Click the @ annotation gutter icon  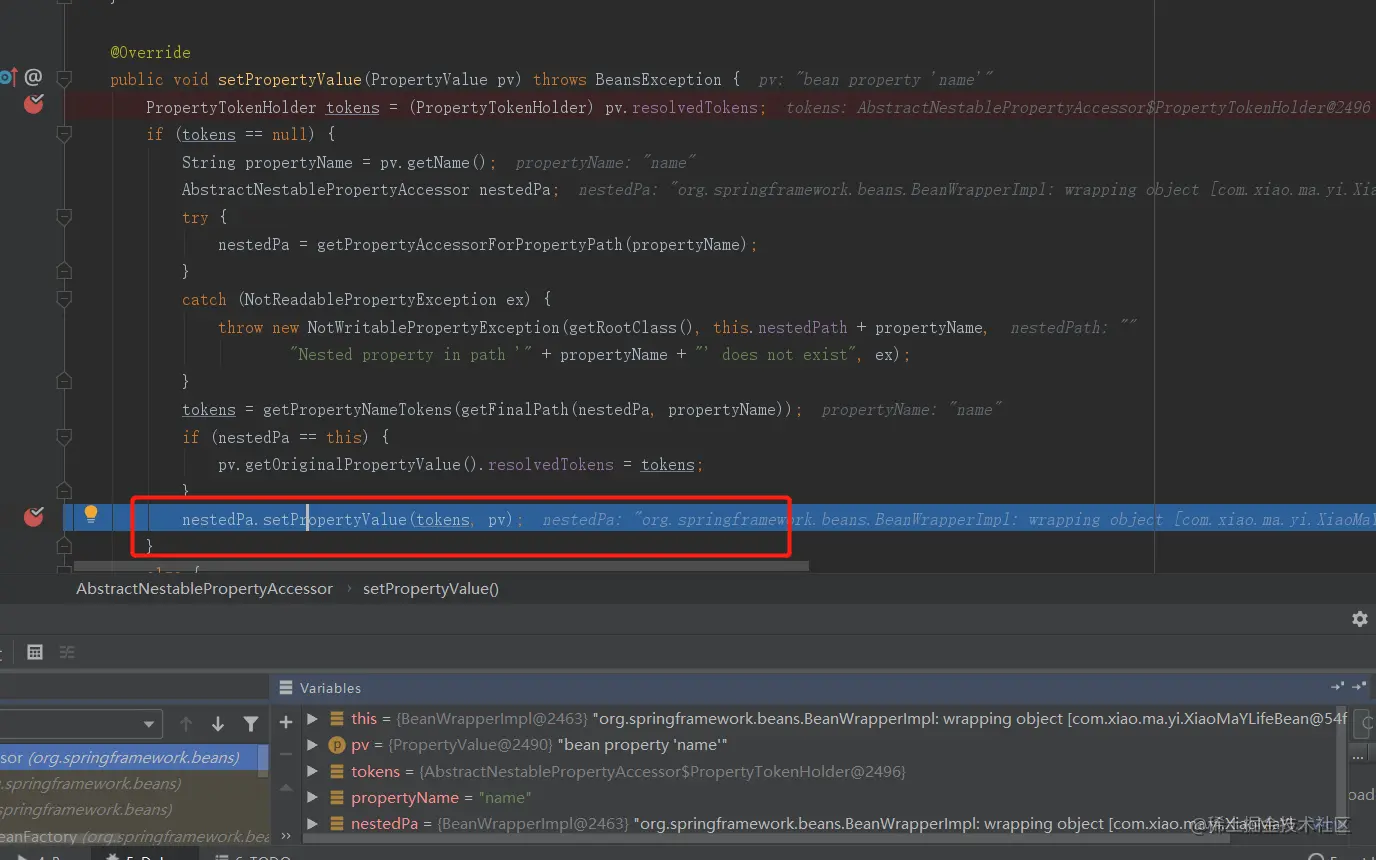(33, 77)
